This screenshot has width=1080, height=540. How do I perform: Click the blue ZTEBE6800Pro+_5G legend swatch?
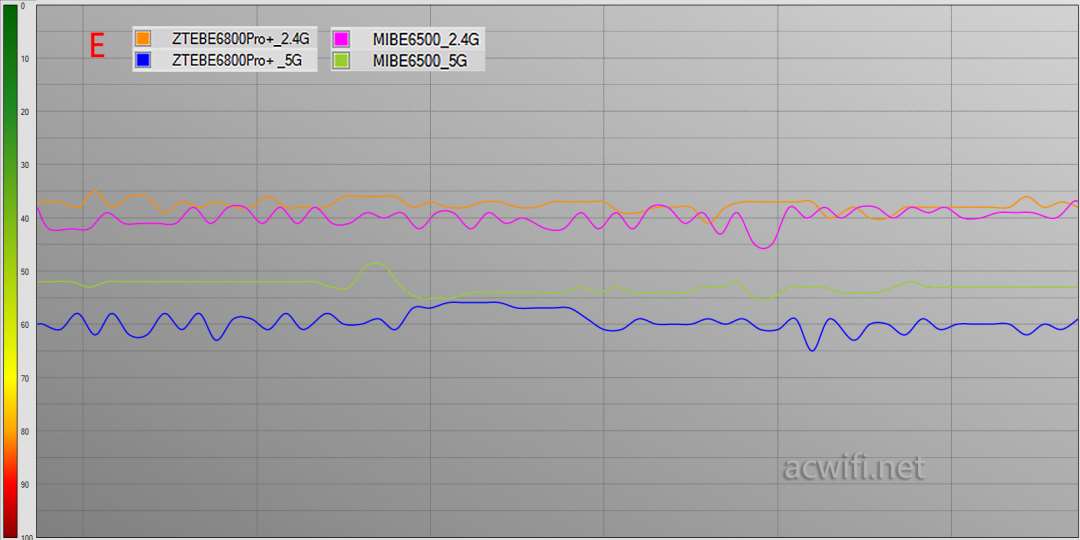[143, 61]
